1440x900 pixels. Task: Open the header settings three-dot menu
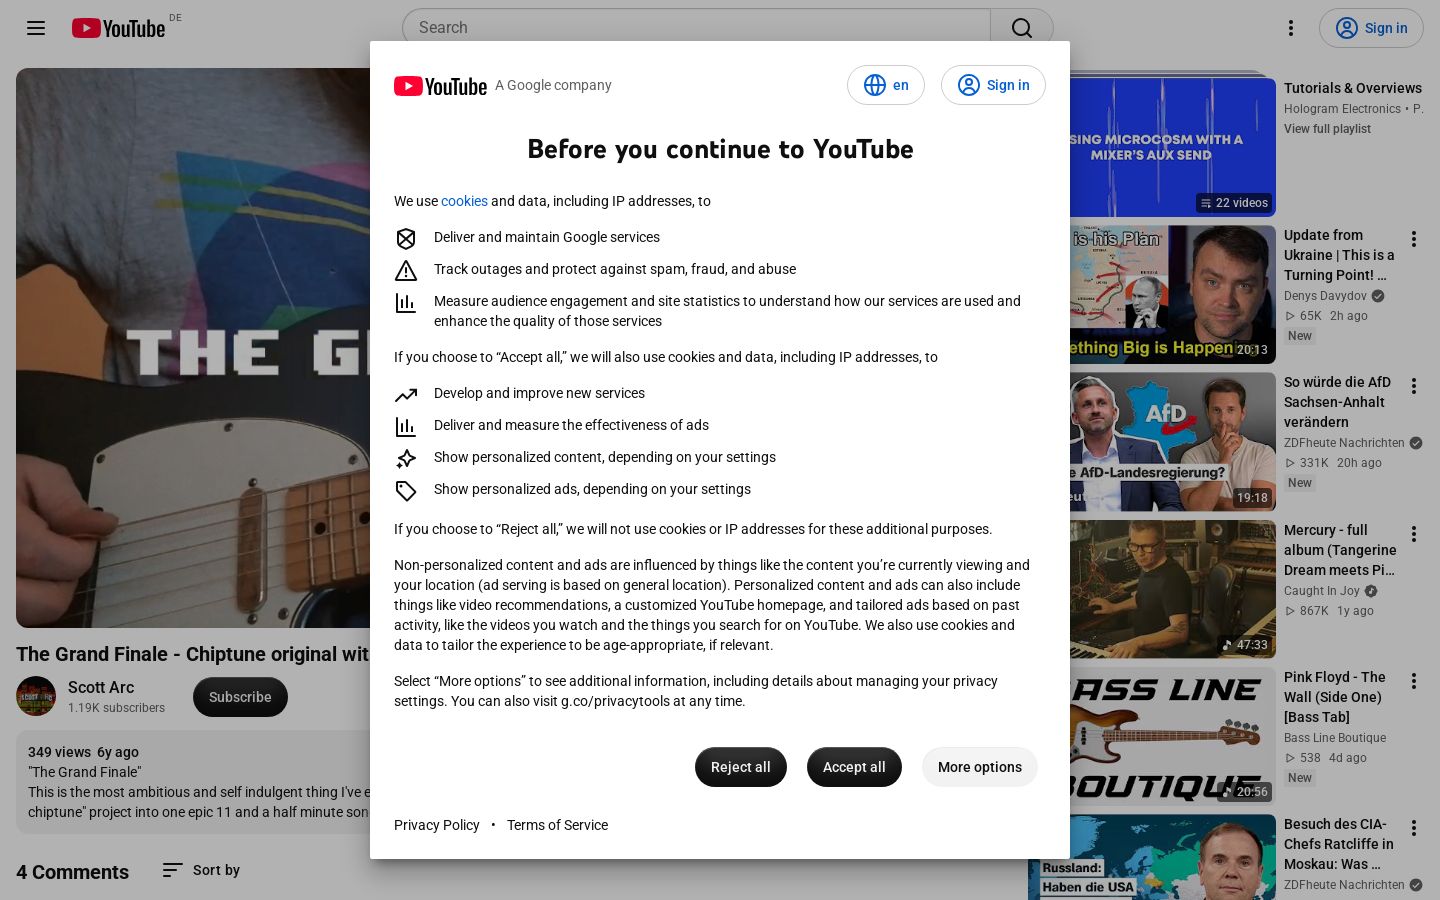click(1291, 28)
